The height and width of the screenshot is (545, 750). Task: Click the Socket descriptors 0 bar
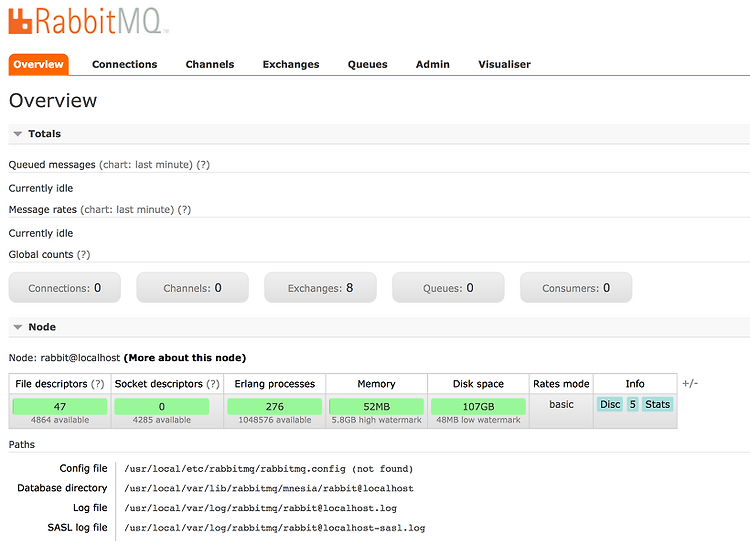162,407
